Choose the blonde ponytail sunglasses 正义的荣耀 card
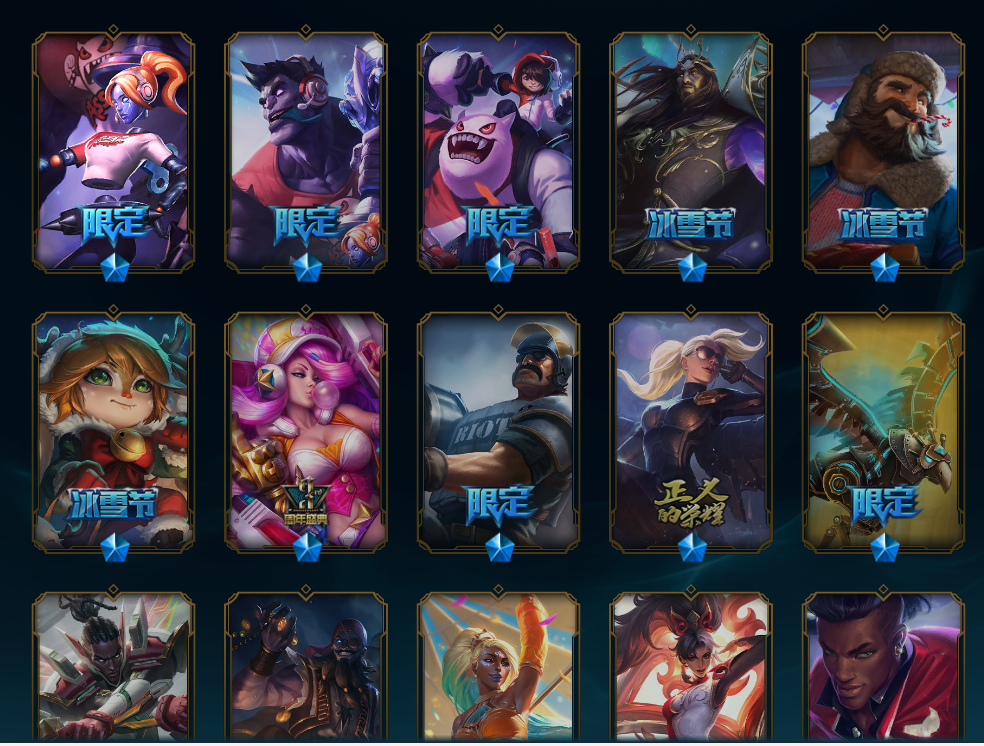 691,433
